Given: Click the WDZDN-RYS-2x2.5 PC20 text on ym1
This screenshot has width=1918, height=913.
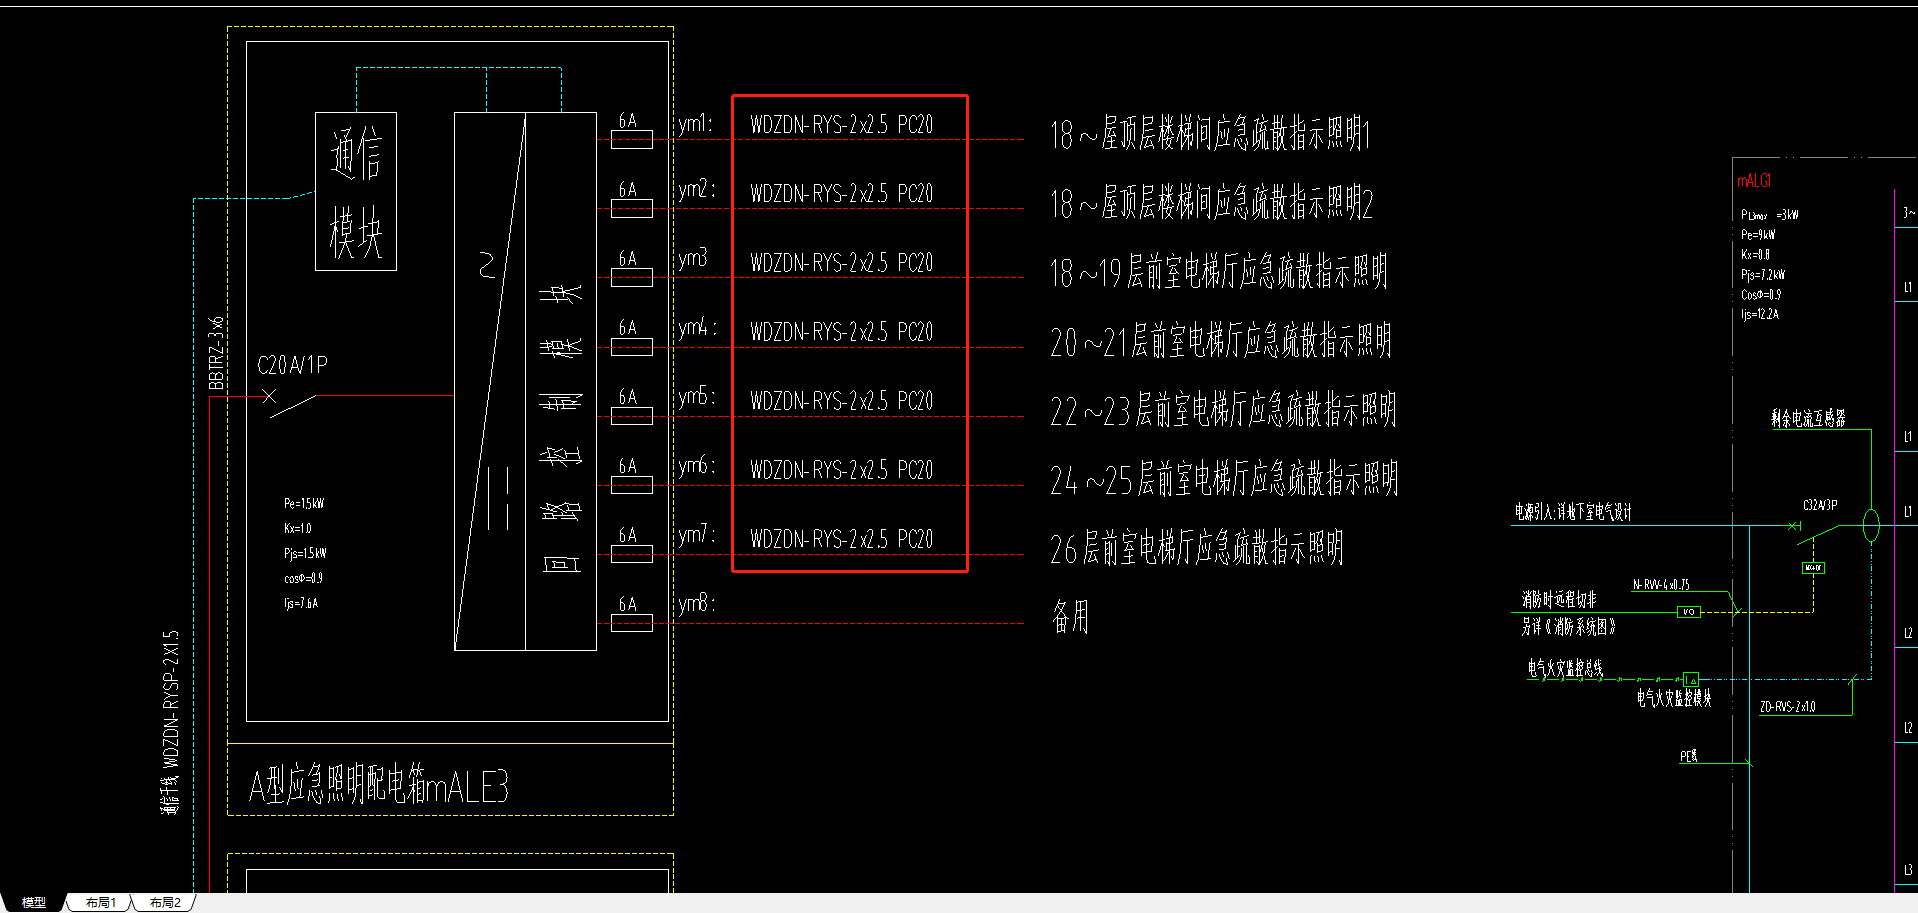Looking at the screenshot, I should coord(841,125).
